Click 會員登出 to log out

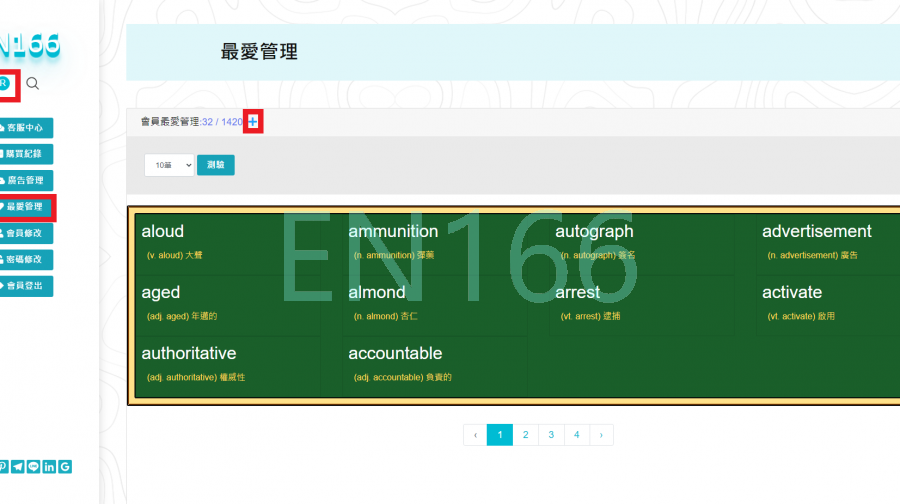pos(26,286)
